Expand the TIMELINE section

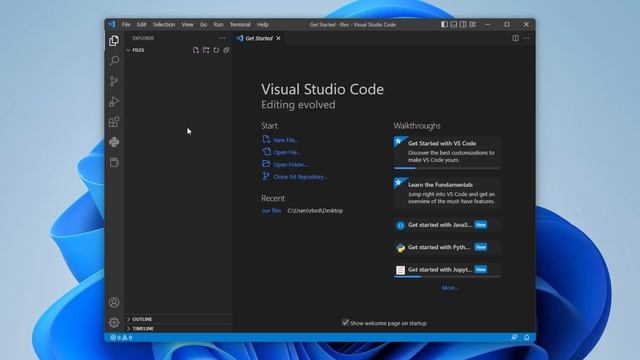pyautogui.click(x=178, y=328)
